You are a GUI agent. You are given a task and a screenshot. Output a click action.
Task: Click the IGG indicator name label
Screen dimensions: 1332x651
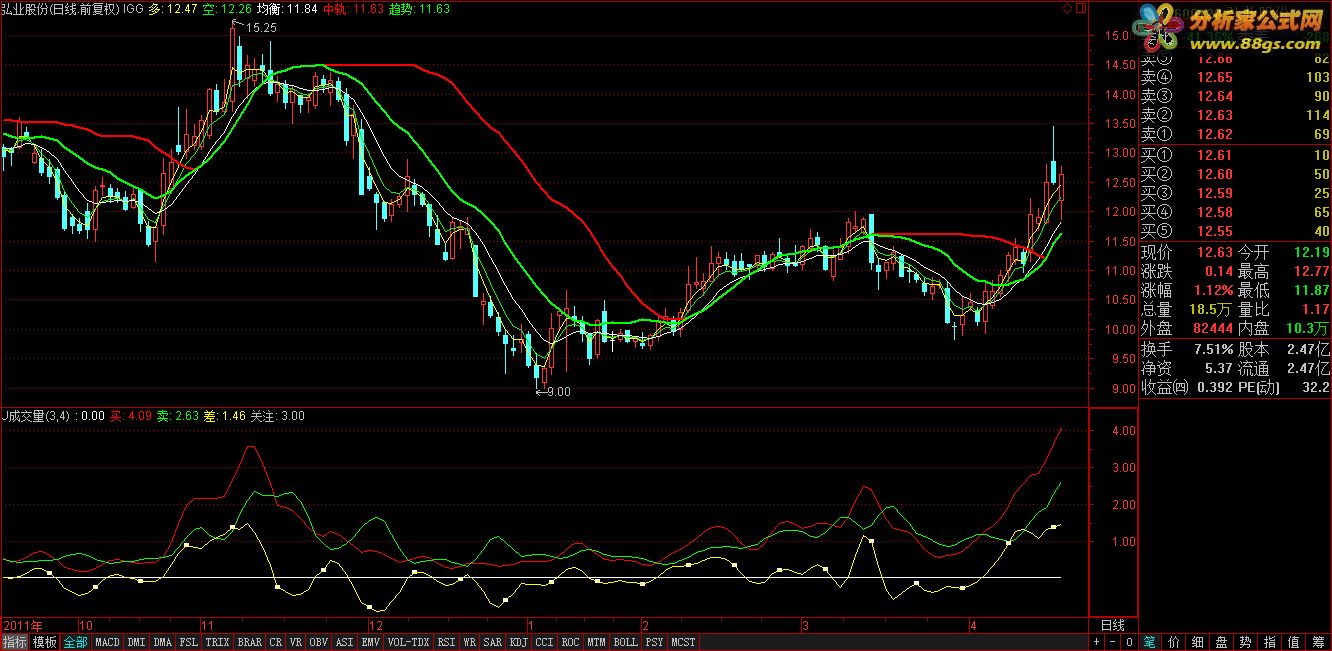coord(132,8)
